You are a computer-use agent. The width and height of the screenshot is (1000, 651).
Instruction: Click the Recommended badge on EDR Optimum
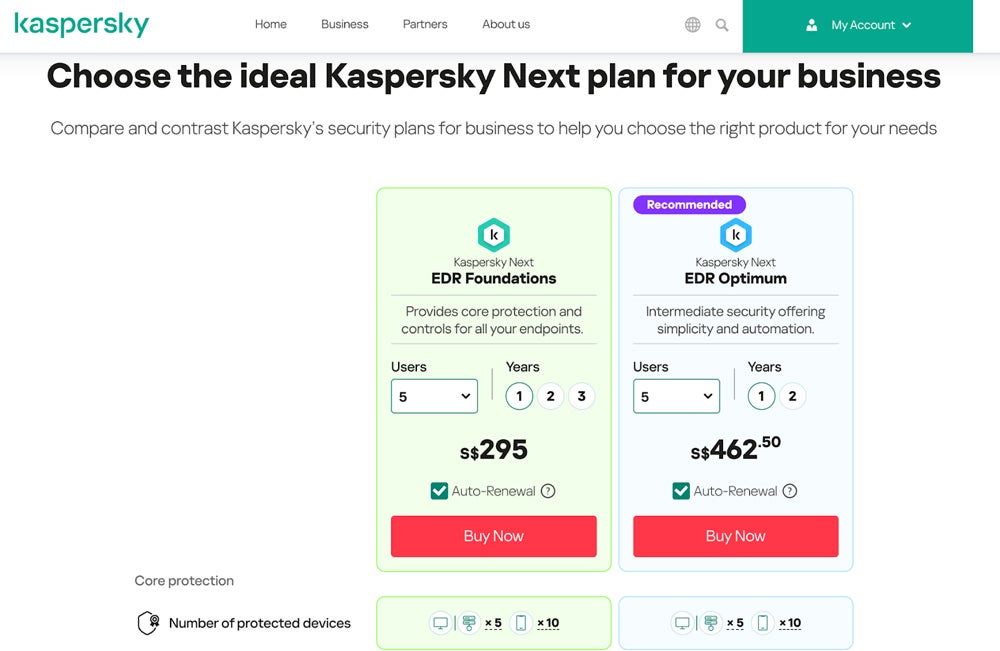[x=689, y=204]
